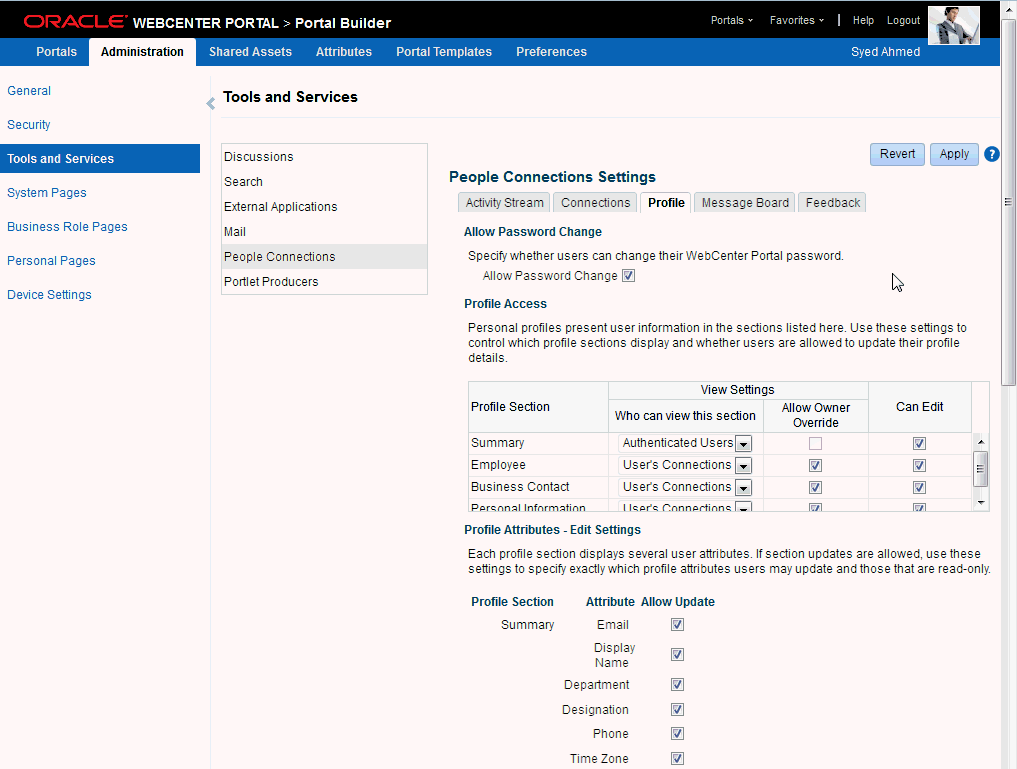Open the Favorites dropdown in header
Viewport: 1017px width, 769px height.
(796, 21)
